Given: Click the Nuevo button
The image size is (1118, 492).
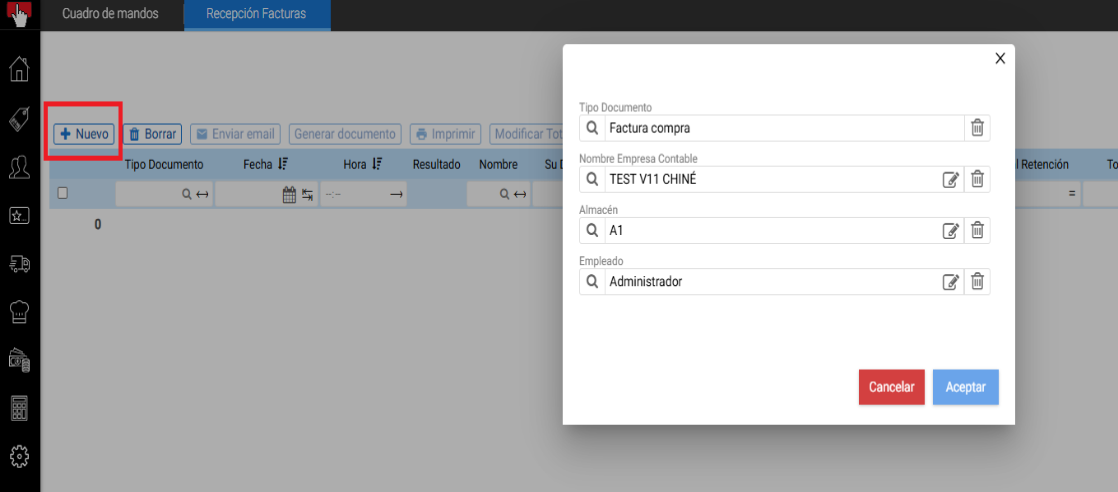Looking at the screenshot, I should pyautogui.click(x=84, y=133).
